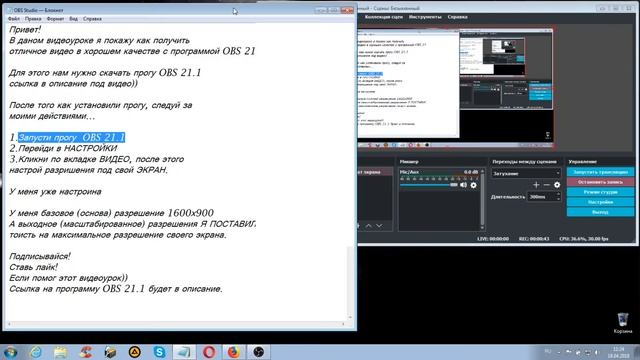640x360 pixels.
Task: Open Opera browser from taskbar
Action: click(209, 352)
